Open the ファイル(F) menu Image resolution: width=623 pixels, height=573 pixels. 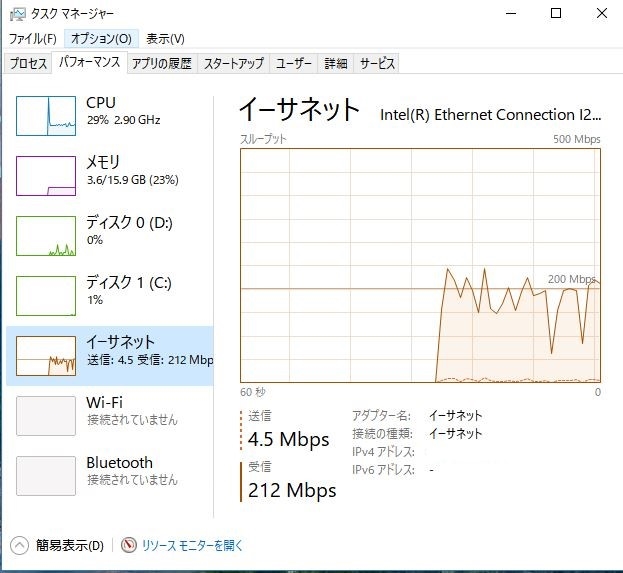[x=32, y=39]
